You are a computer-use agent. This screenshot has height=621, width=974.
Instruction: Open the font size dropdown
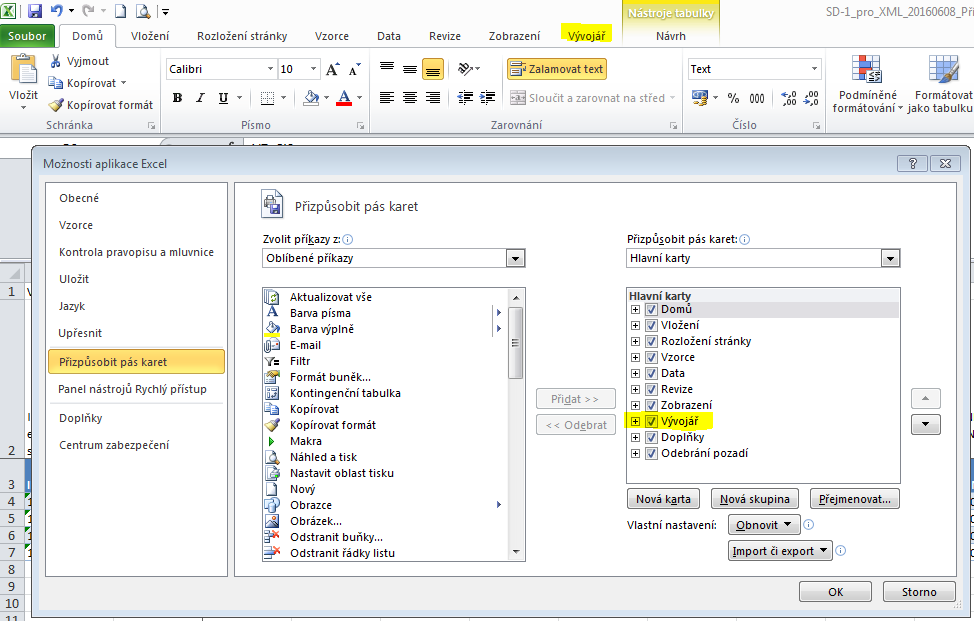[313, 69]
